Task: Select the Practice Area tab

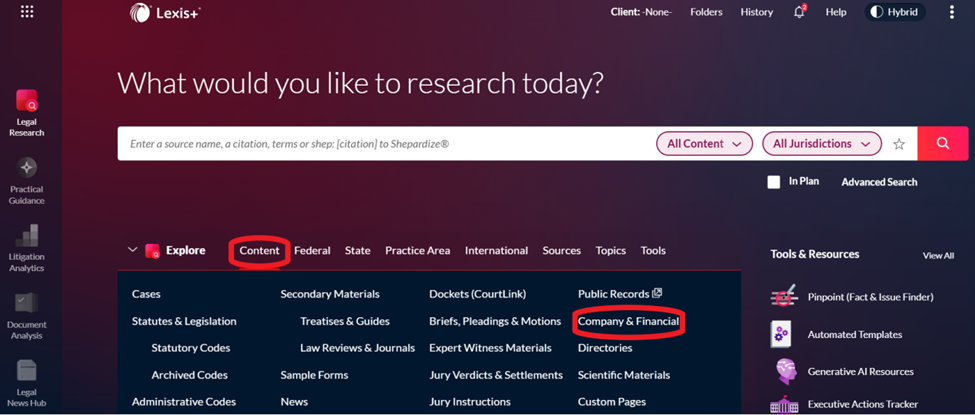Action: pos(417,251)
